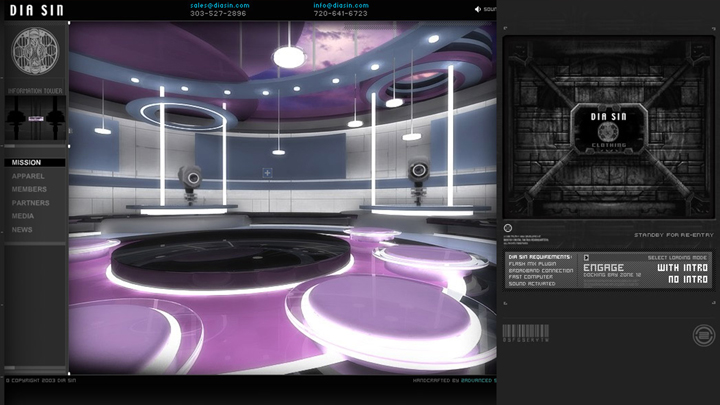Screen dimensions: 720x405
Task: Go to the MEMBERS page
Action: [x=29, y=189]
